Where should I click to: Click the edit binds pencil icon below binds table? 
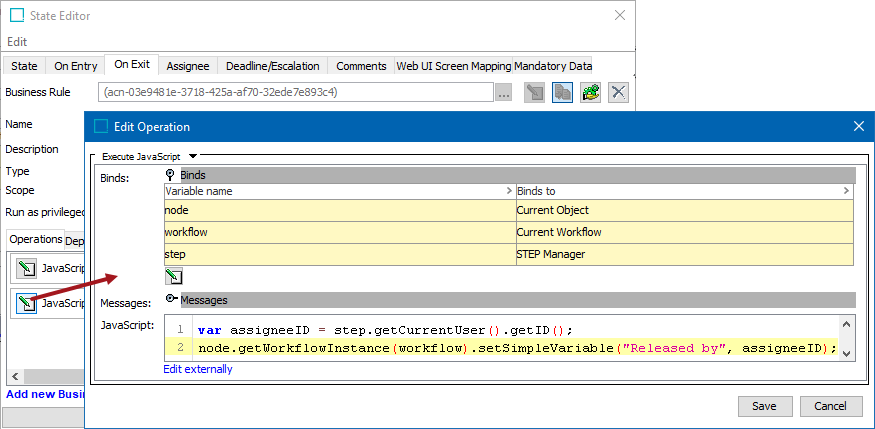pyautogui.click(x=174, y=276)
